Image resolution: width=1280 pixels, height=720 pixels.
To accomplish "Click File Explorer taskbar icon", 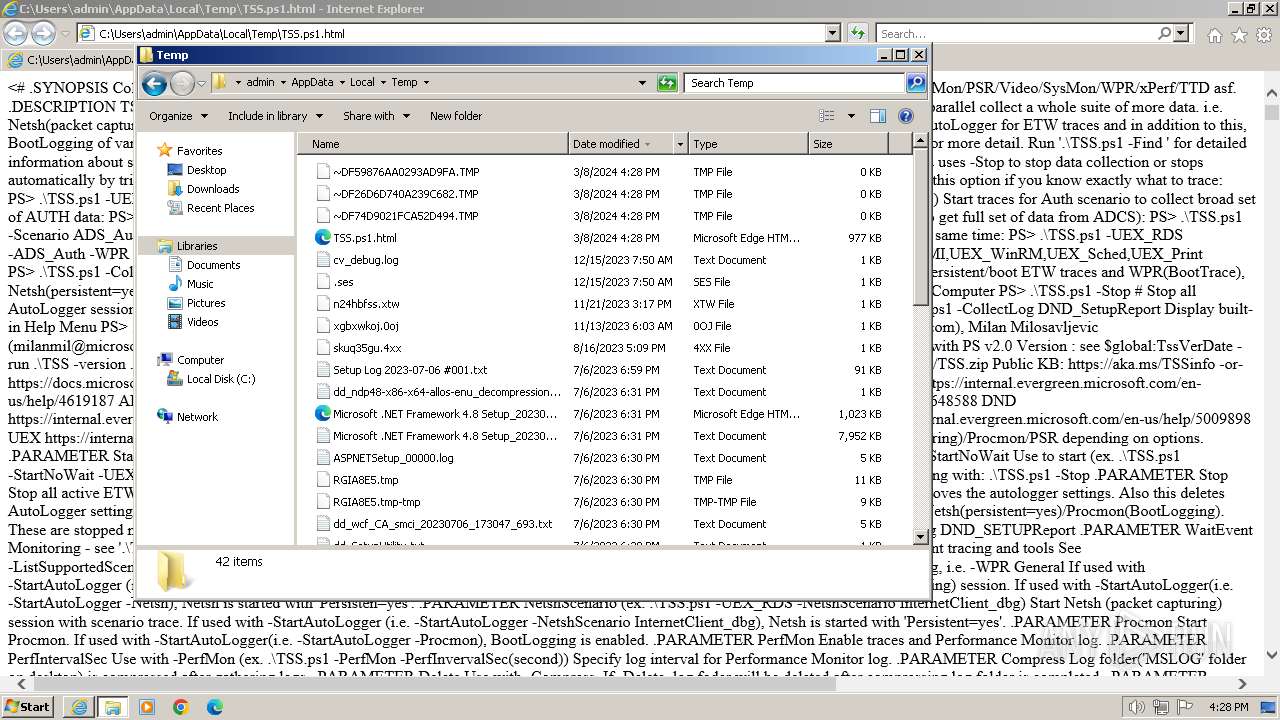I will [x=113, y=707].
